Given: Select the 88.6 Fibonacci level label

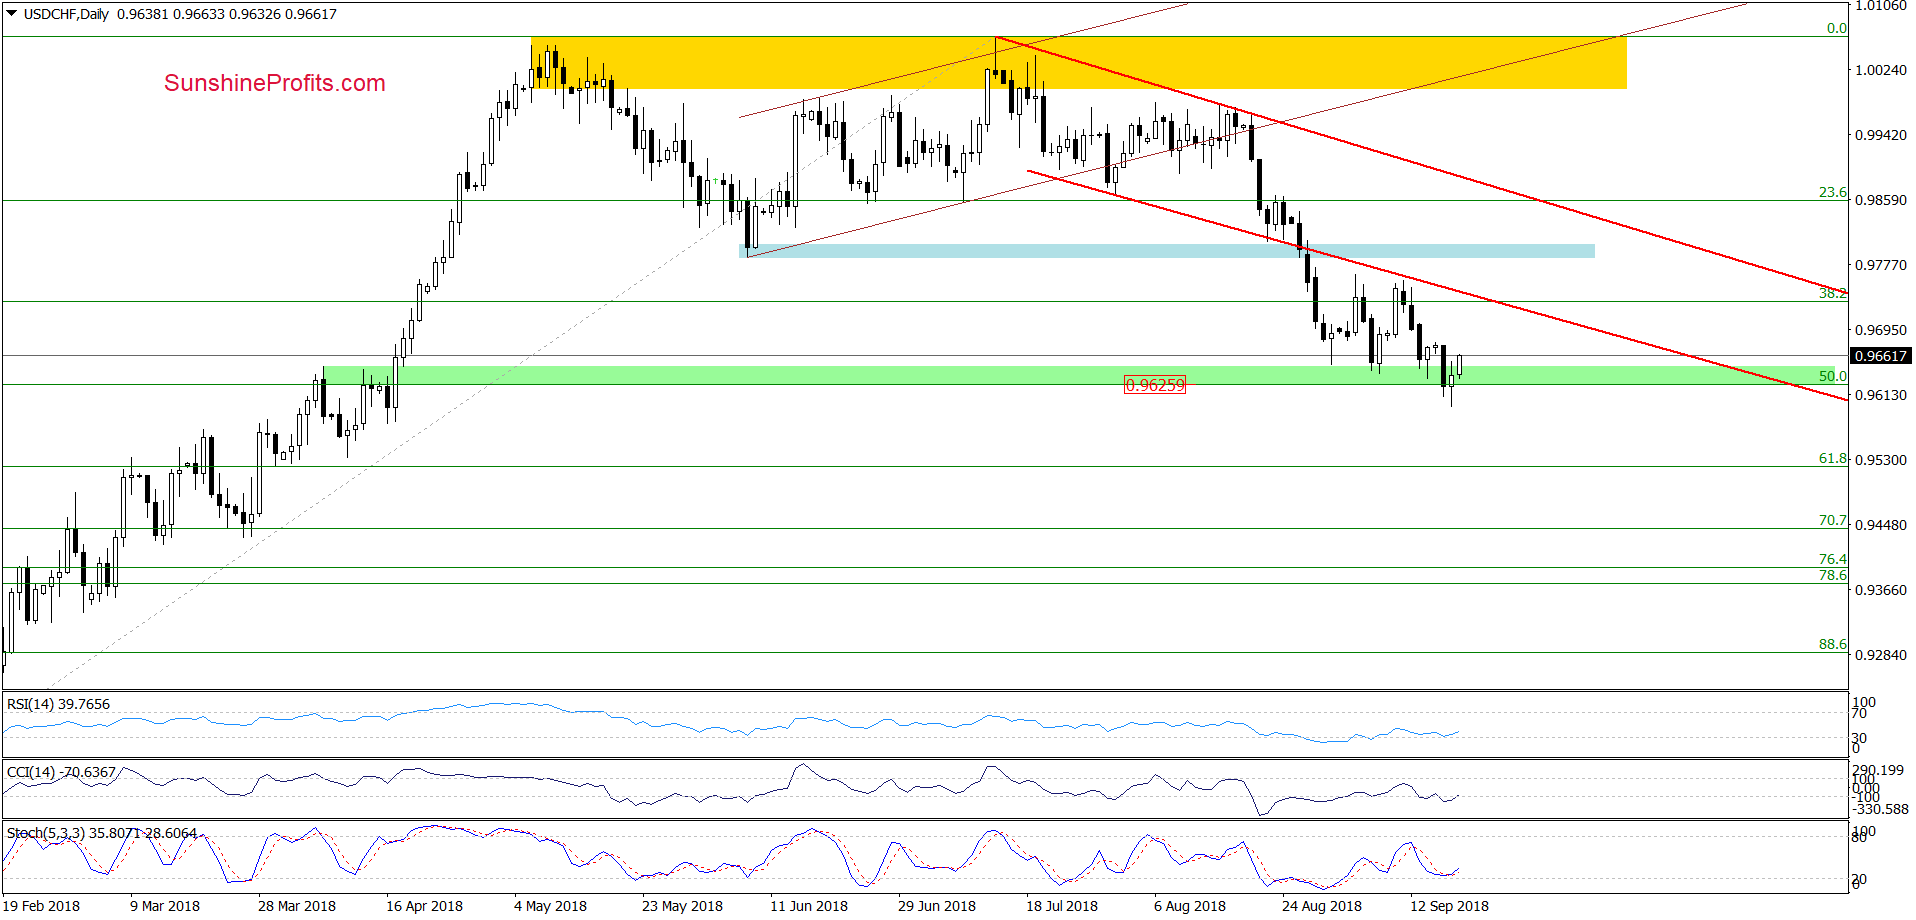Looking at the screenshot, I should [x=1832, y=644].
